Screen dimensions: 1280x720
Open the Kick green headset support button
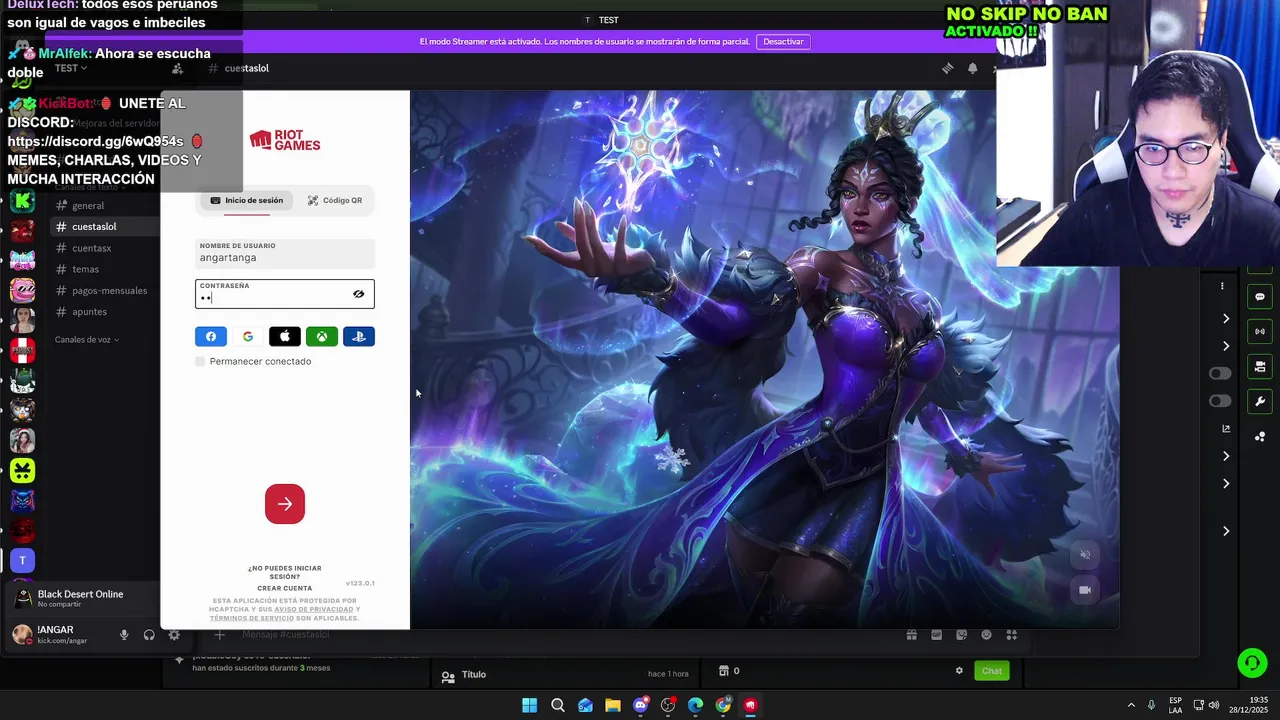[x=1252, y=663]
